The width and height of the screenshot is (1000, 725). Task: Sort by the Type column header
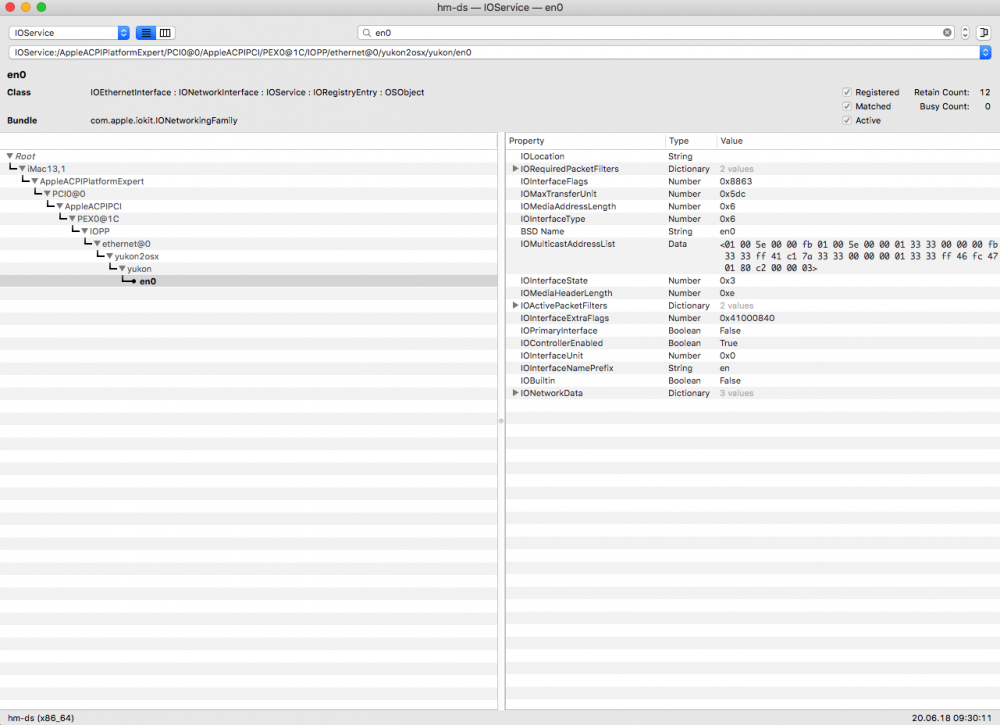coord(691,141)
